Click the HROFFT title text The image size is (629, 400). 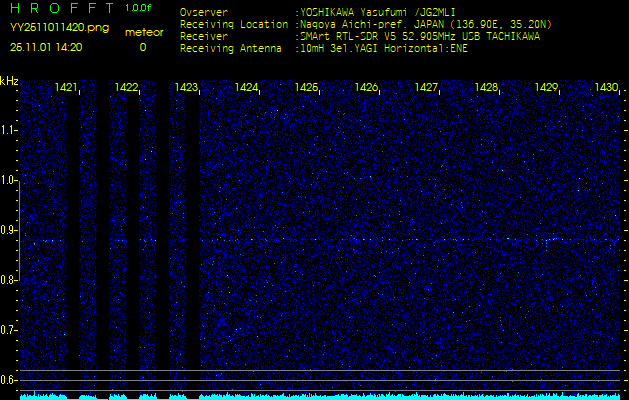pyautogui.click(x=59, y=9)
